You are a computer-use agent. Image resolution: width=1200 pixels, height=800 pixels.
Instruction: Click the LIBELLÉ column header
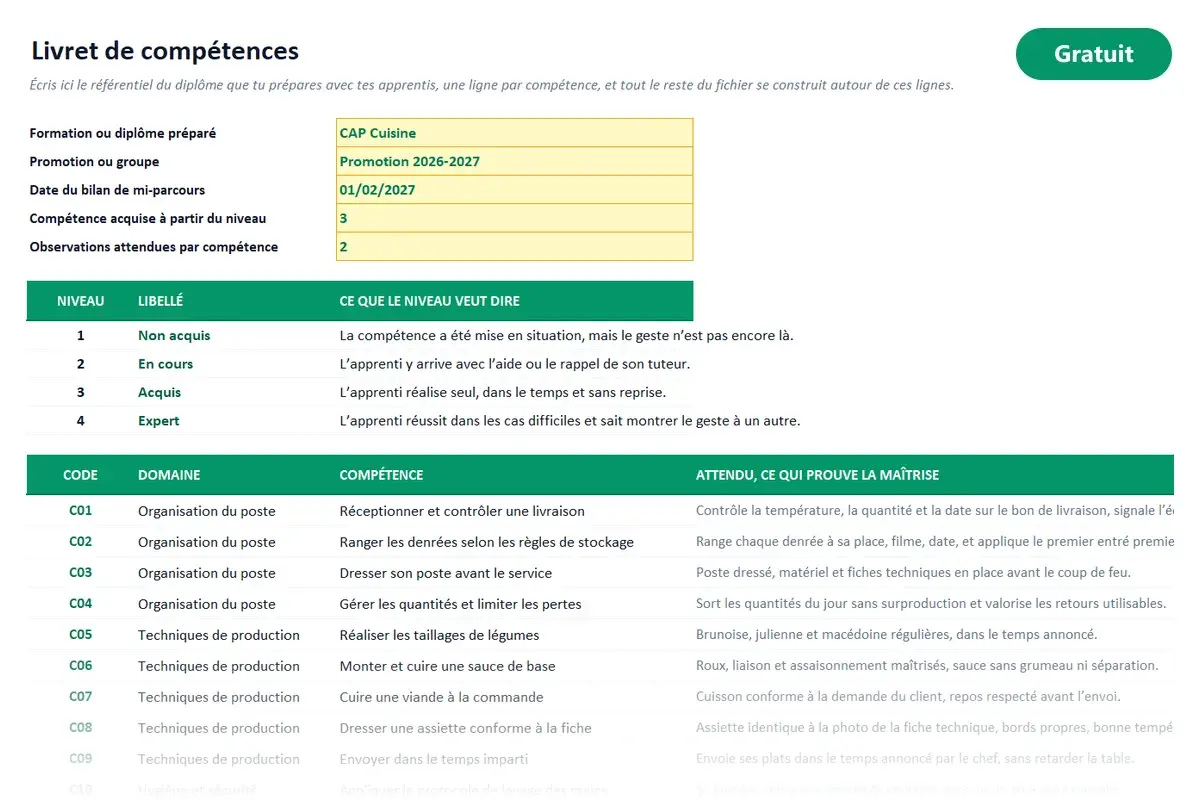[160, 301]
